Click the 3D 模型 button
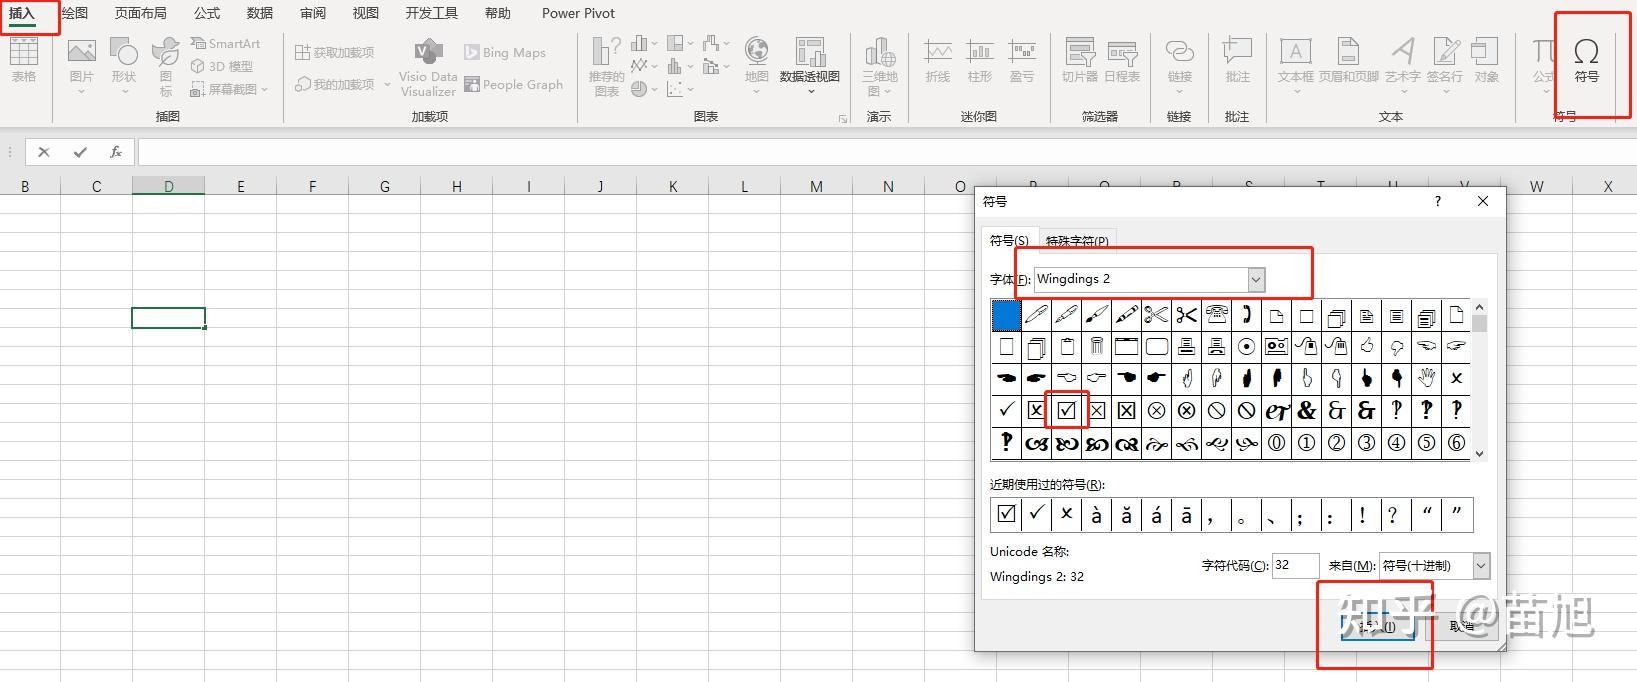The height and width of the screenshot is (682, 1637). (x=222, y=66)
